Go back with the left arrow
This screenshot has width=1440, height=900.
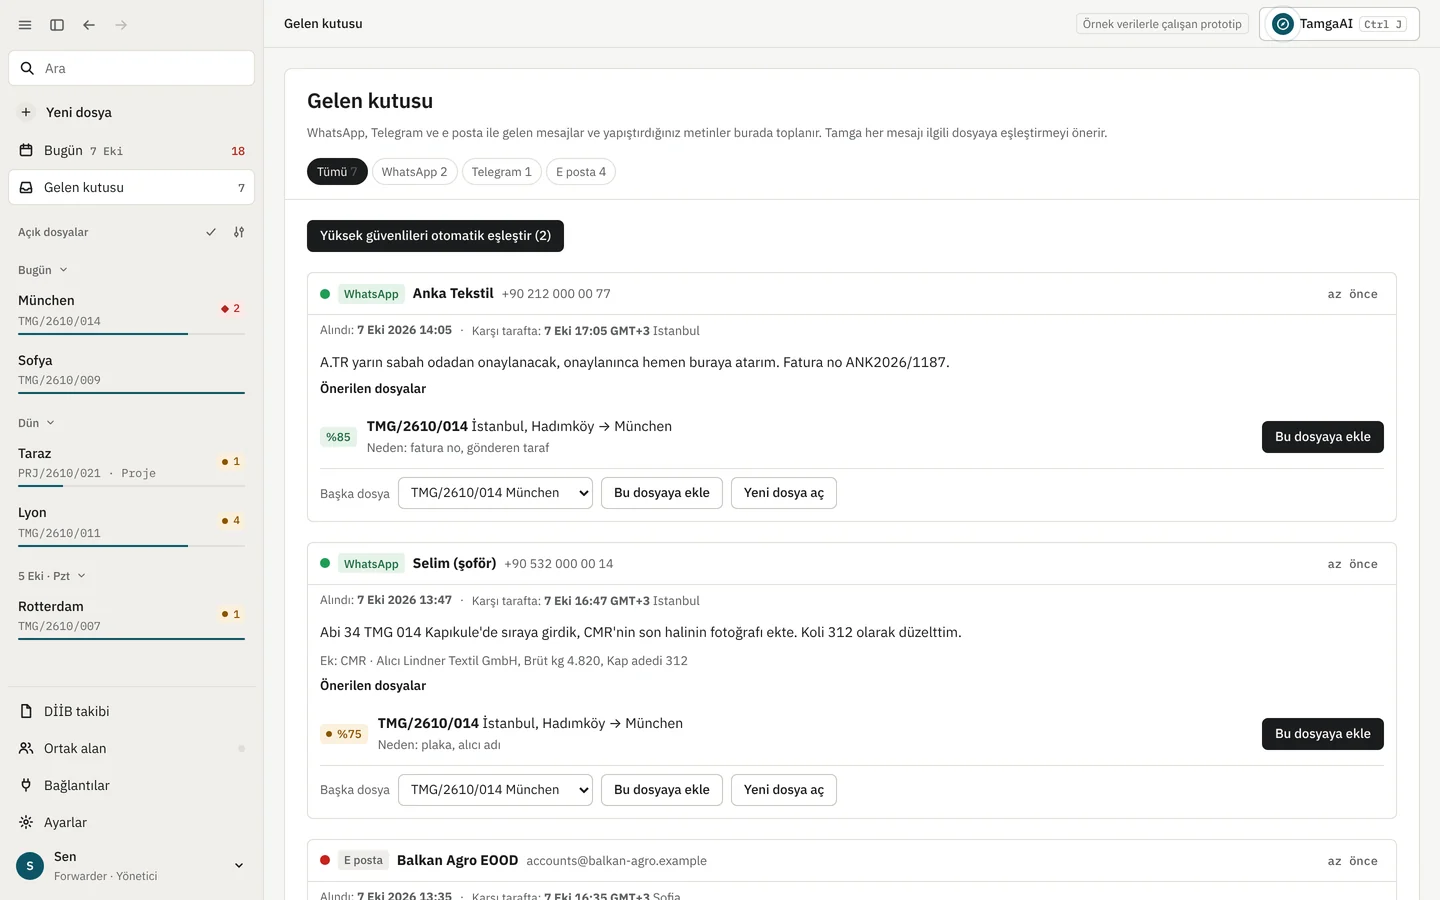pyautogui.click(x=89, y=25)
